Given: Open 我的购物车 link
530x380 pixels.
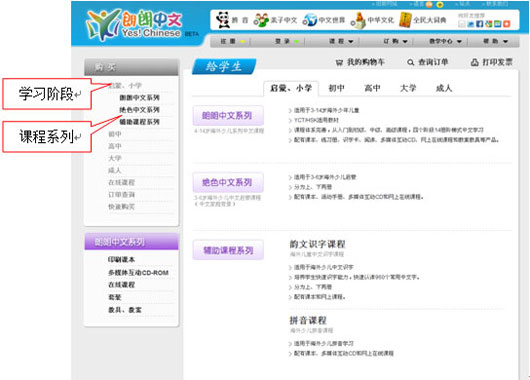Looking at the screenshot, I should (x=366, y=63).
